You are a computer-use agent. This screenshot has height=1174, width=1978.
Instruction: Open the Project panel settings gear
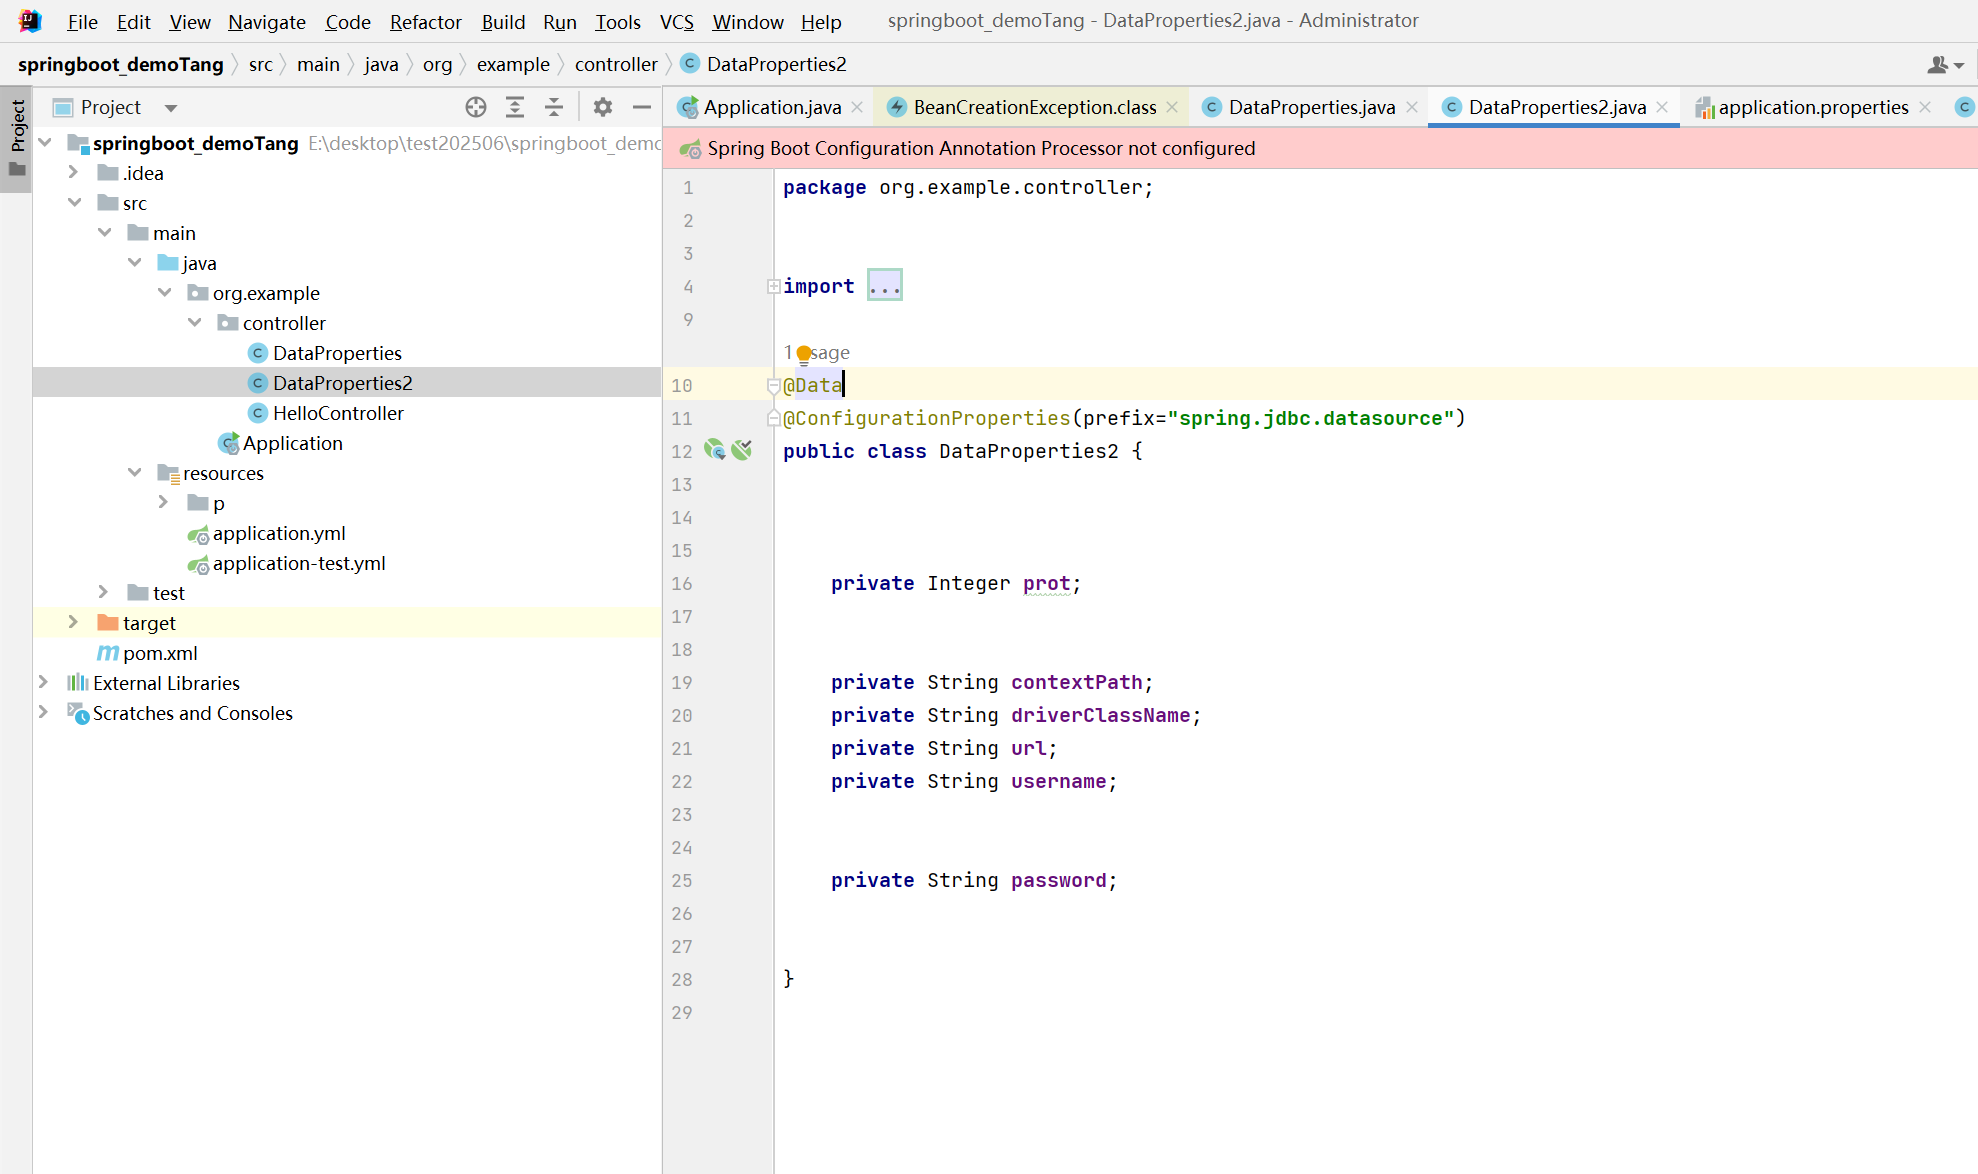click(x=602, y=107)
